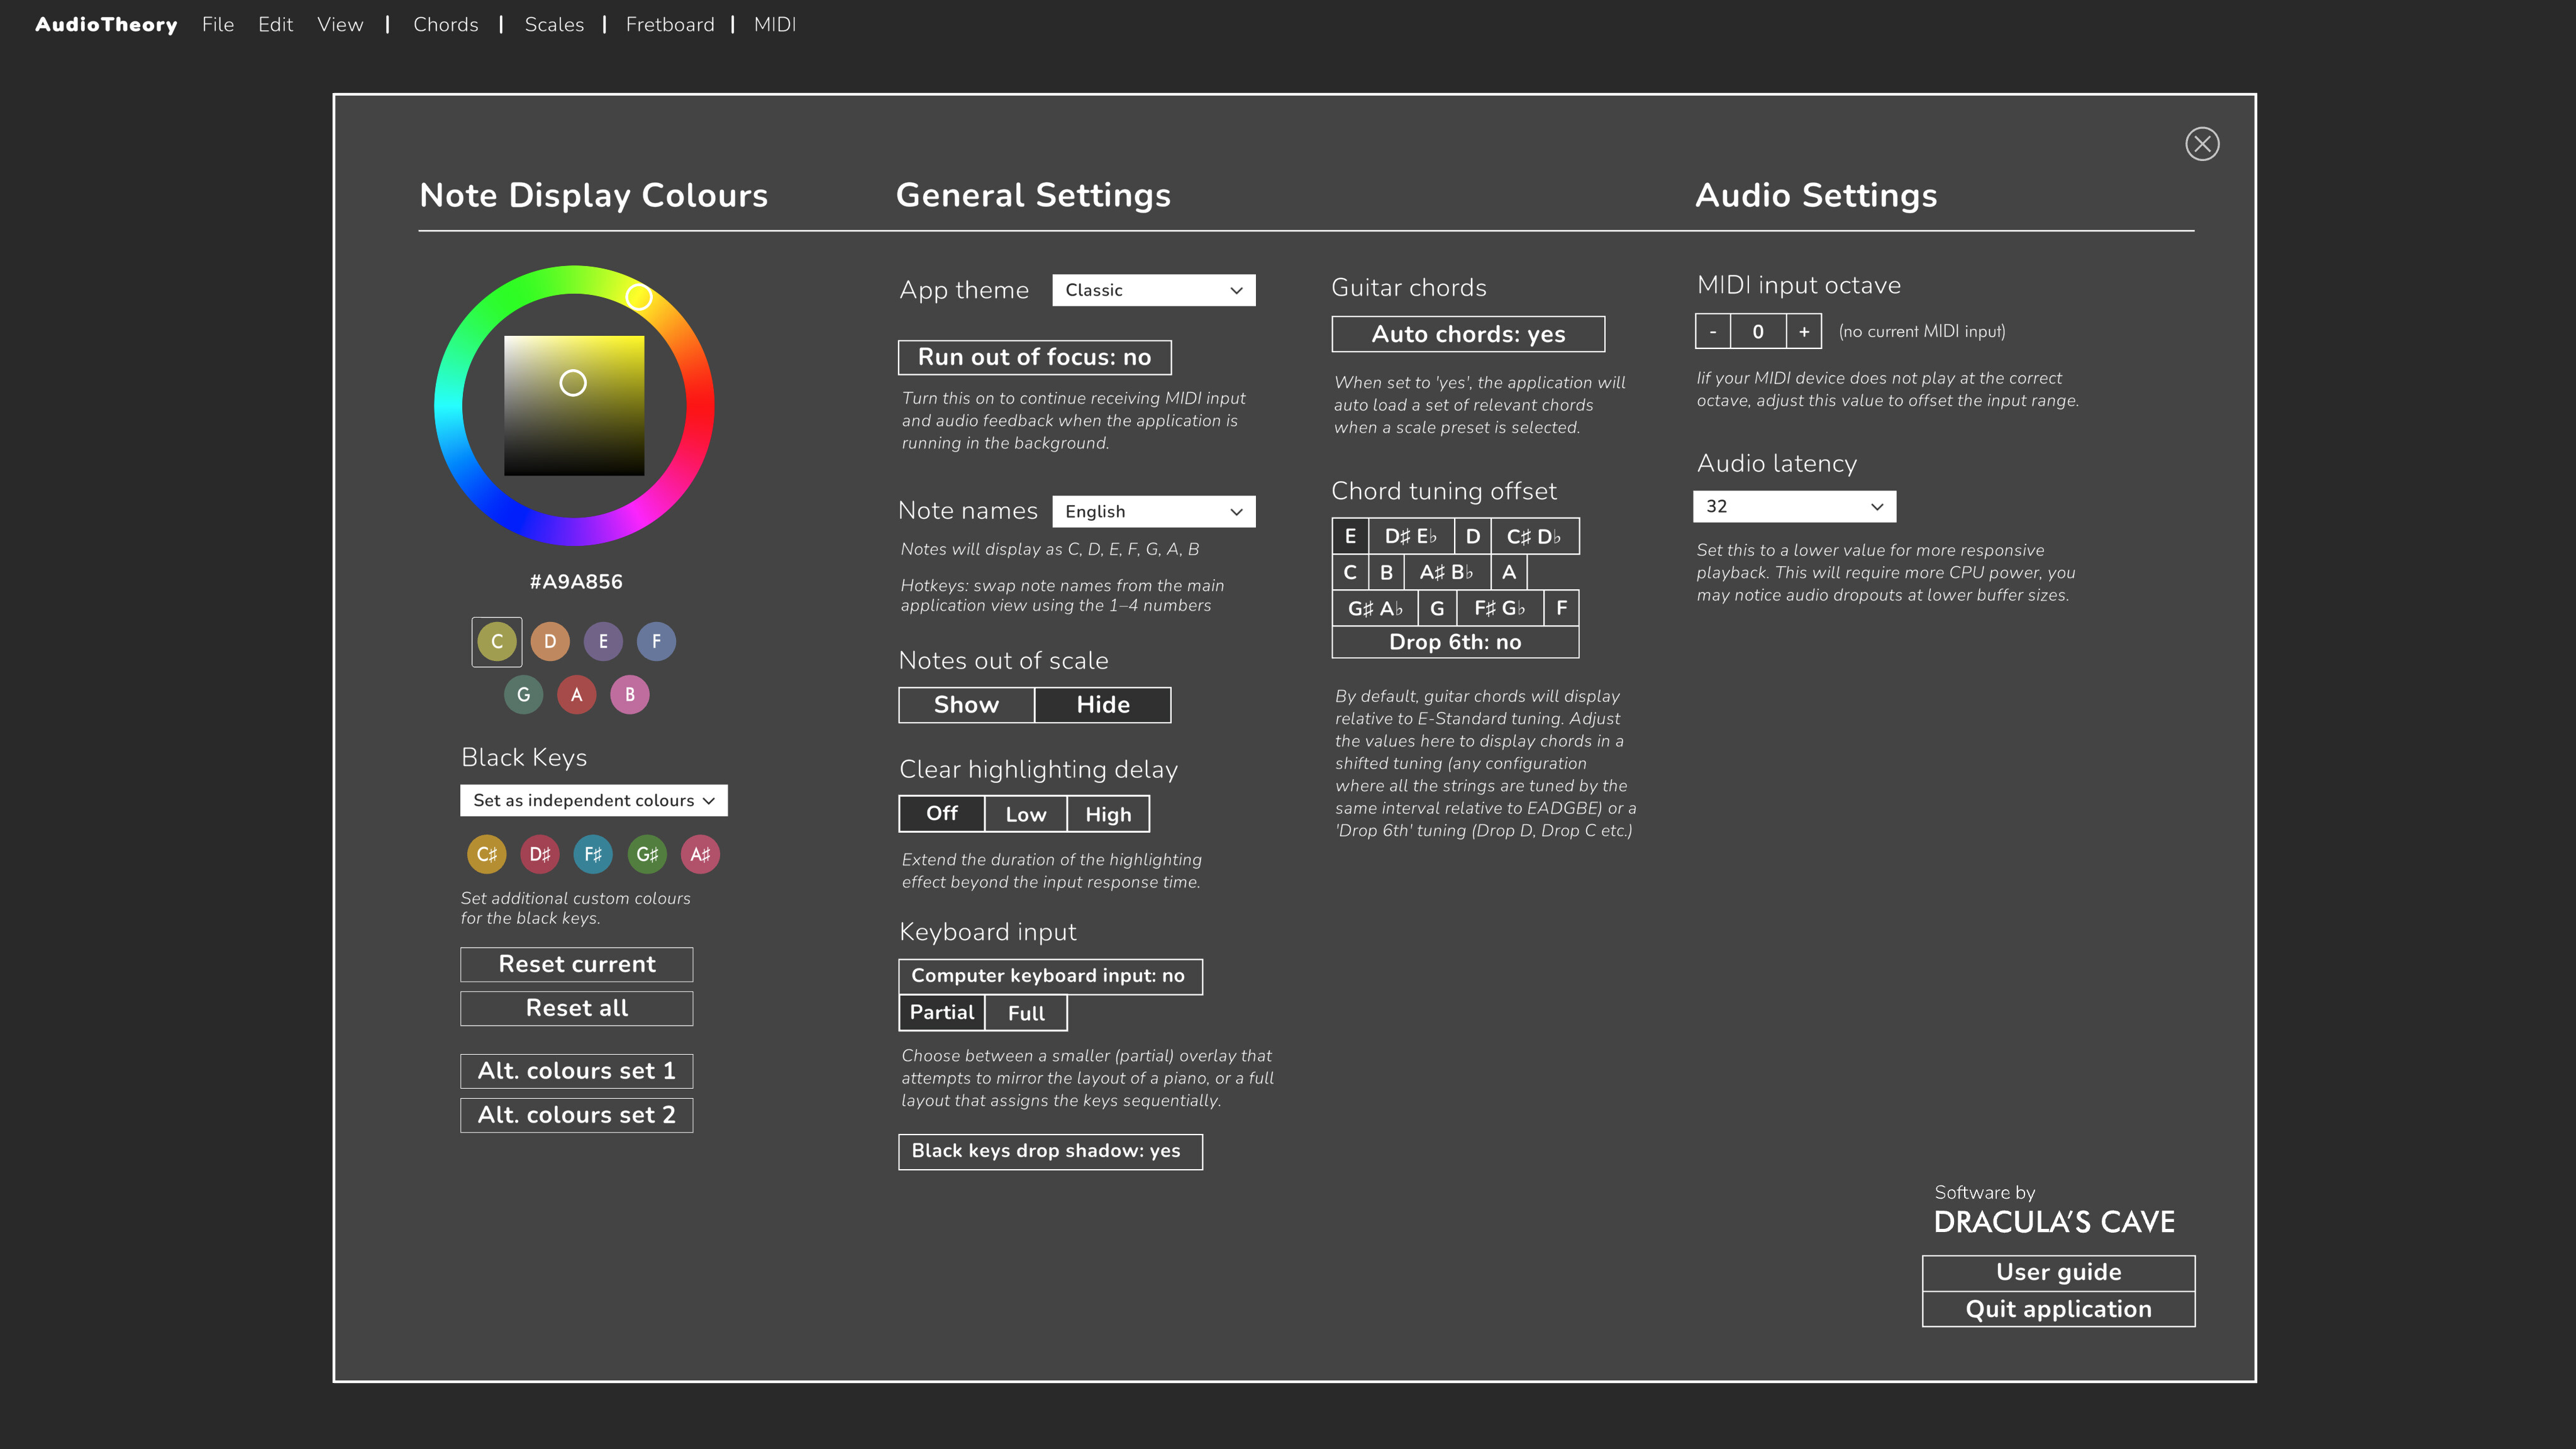
Task: Open the Chords menu
Action: coord(445,24)
